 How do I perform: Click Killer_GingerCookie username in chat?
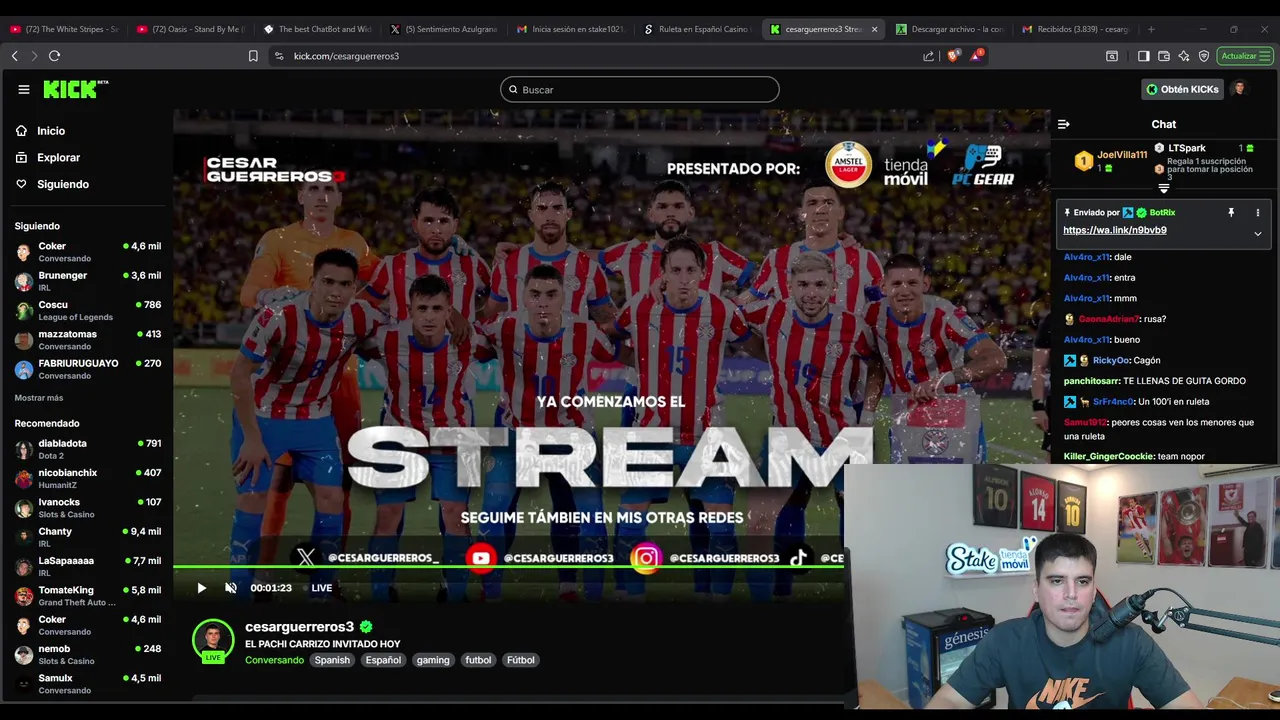[x=1108, y=456]
